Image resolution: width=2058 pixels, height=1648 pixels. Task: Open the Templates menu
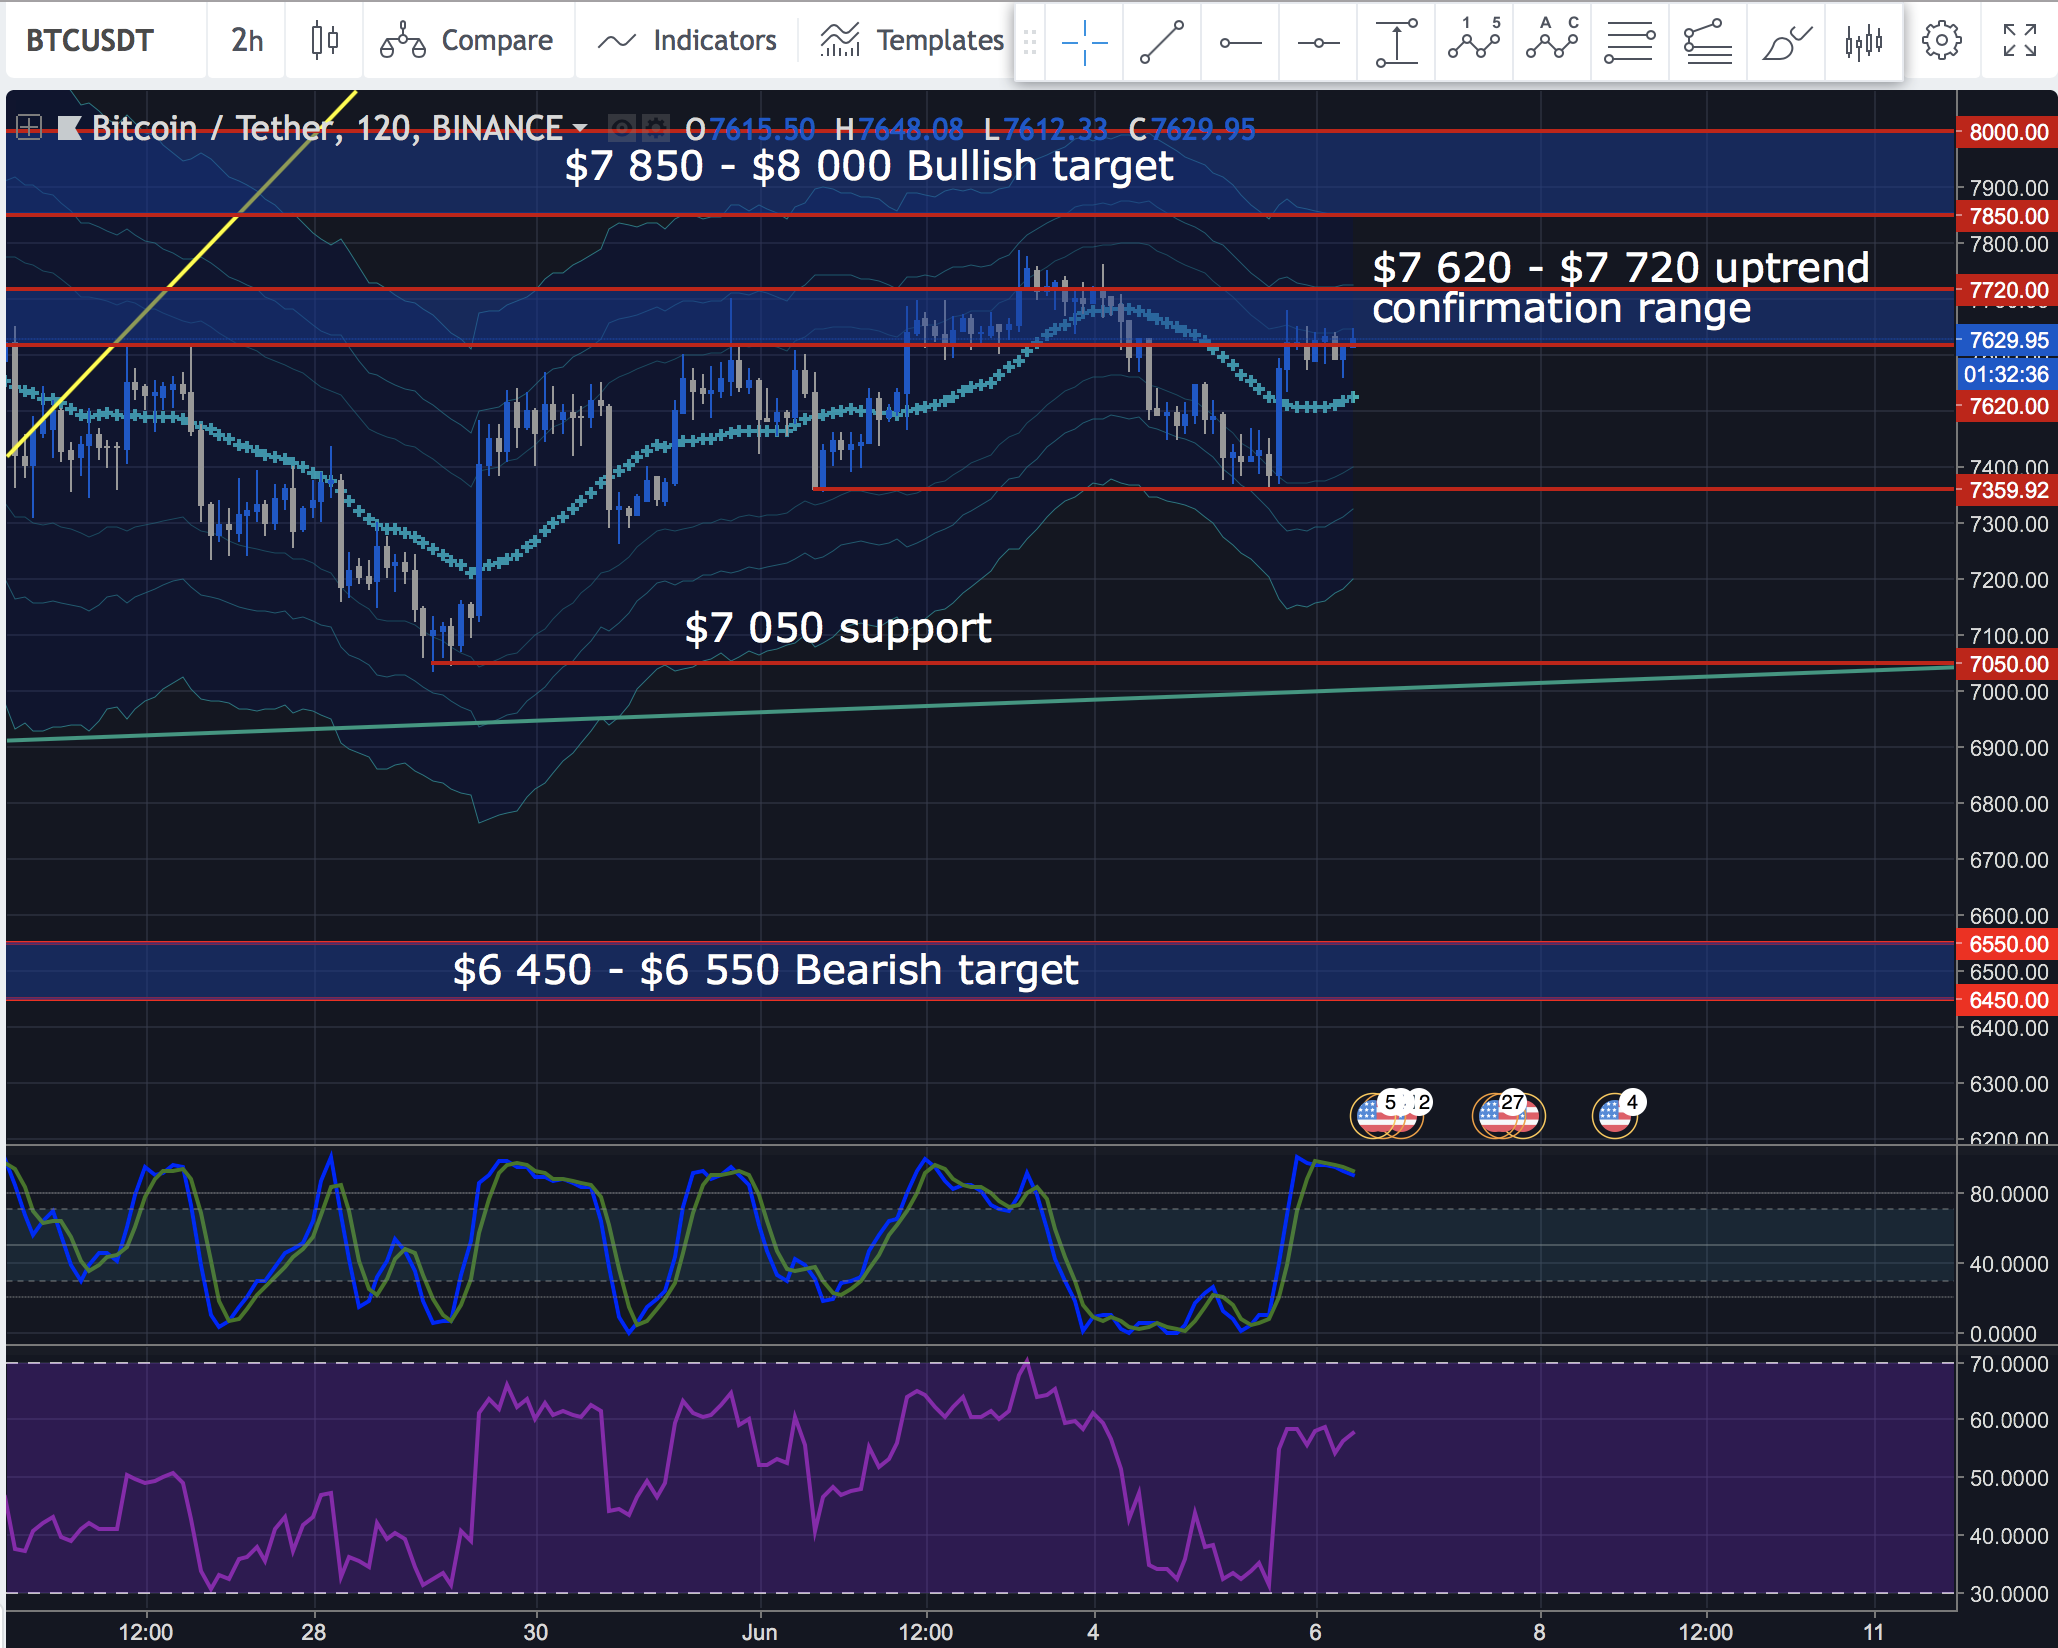[x=912, y=41]
